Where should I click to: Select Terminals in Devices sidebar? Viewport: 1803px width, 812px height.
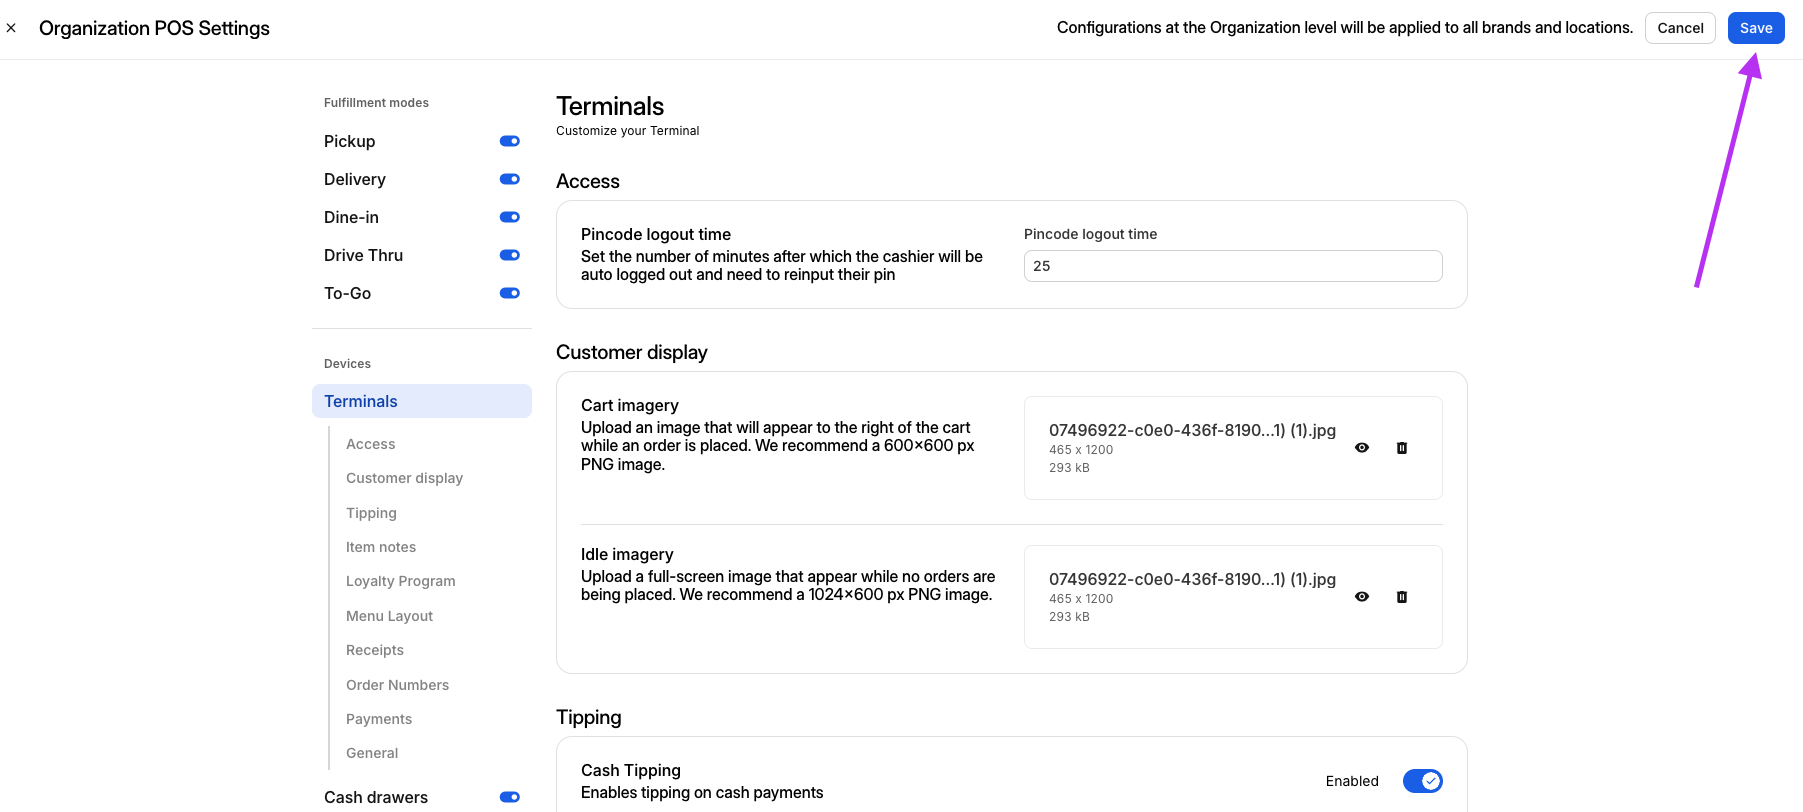coord(361,401)
